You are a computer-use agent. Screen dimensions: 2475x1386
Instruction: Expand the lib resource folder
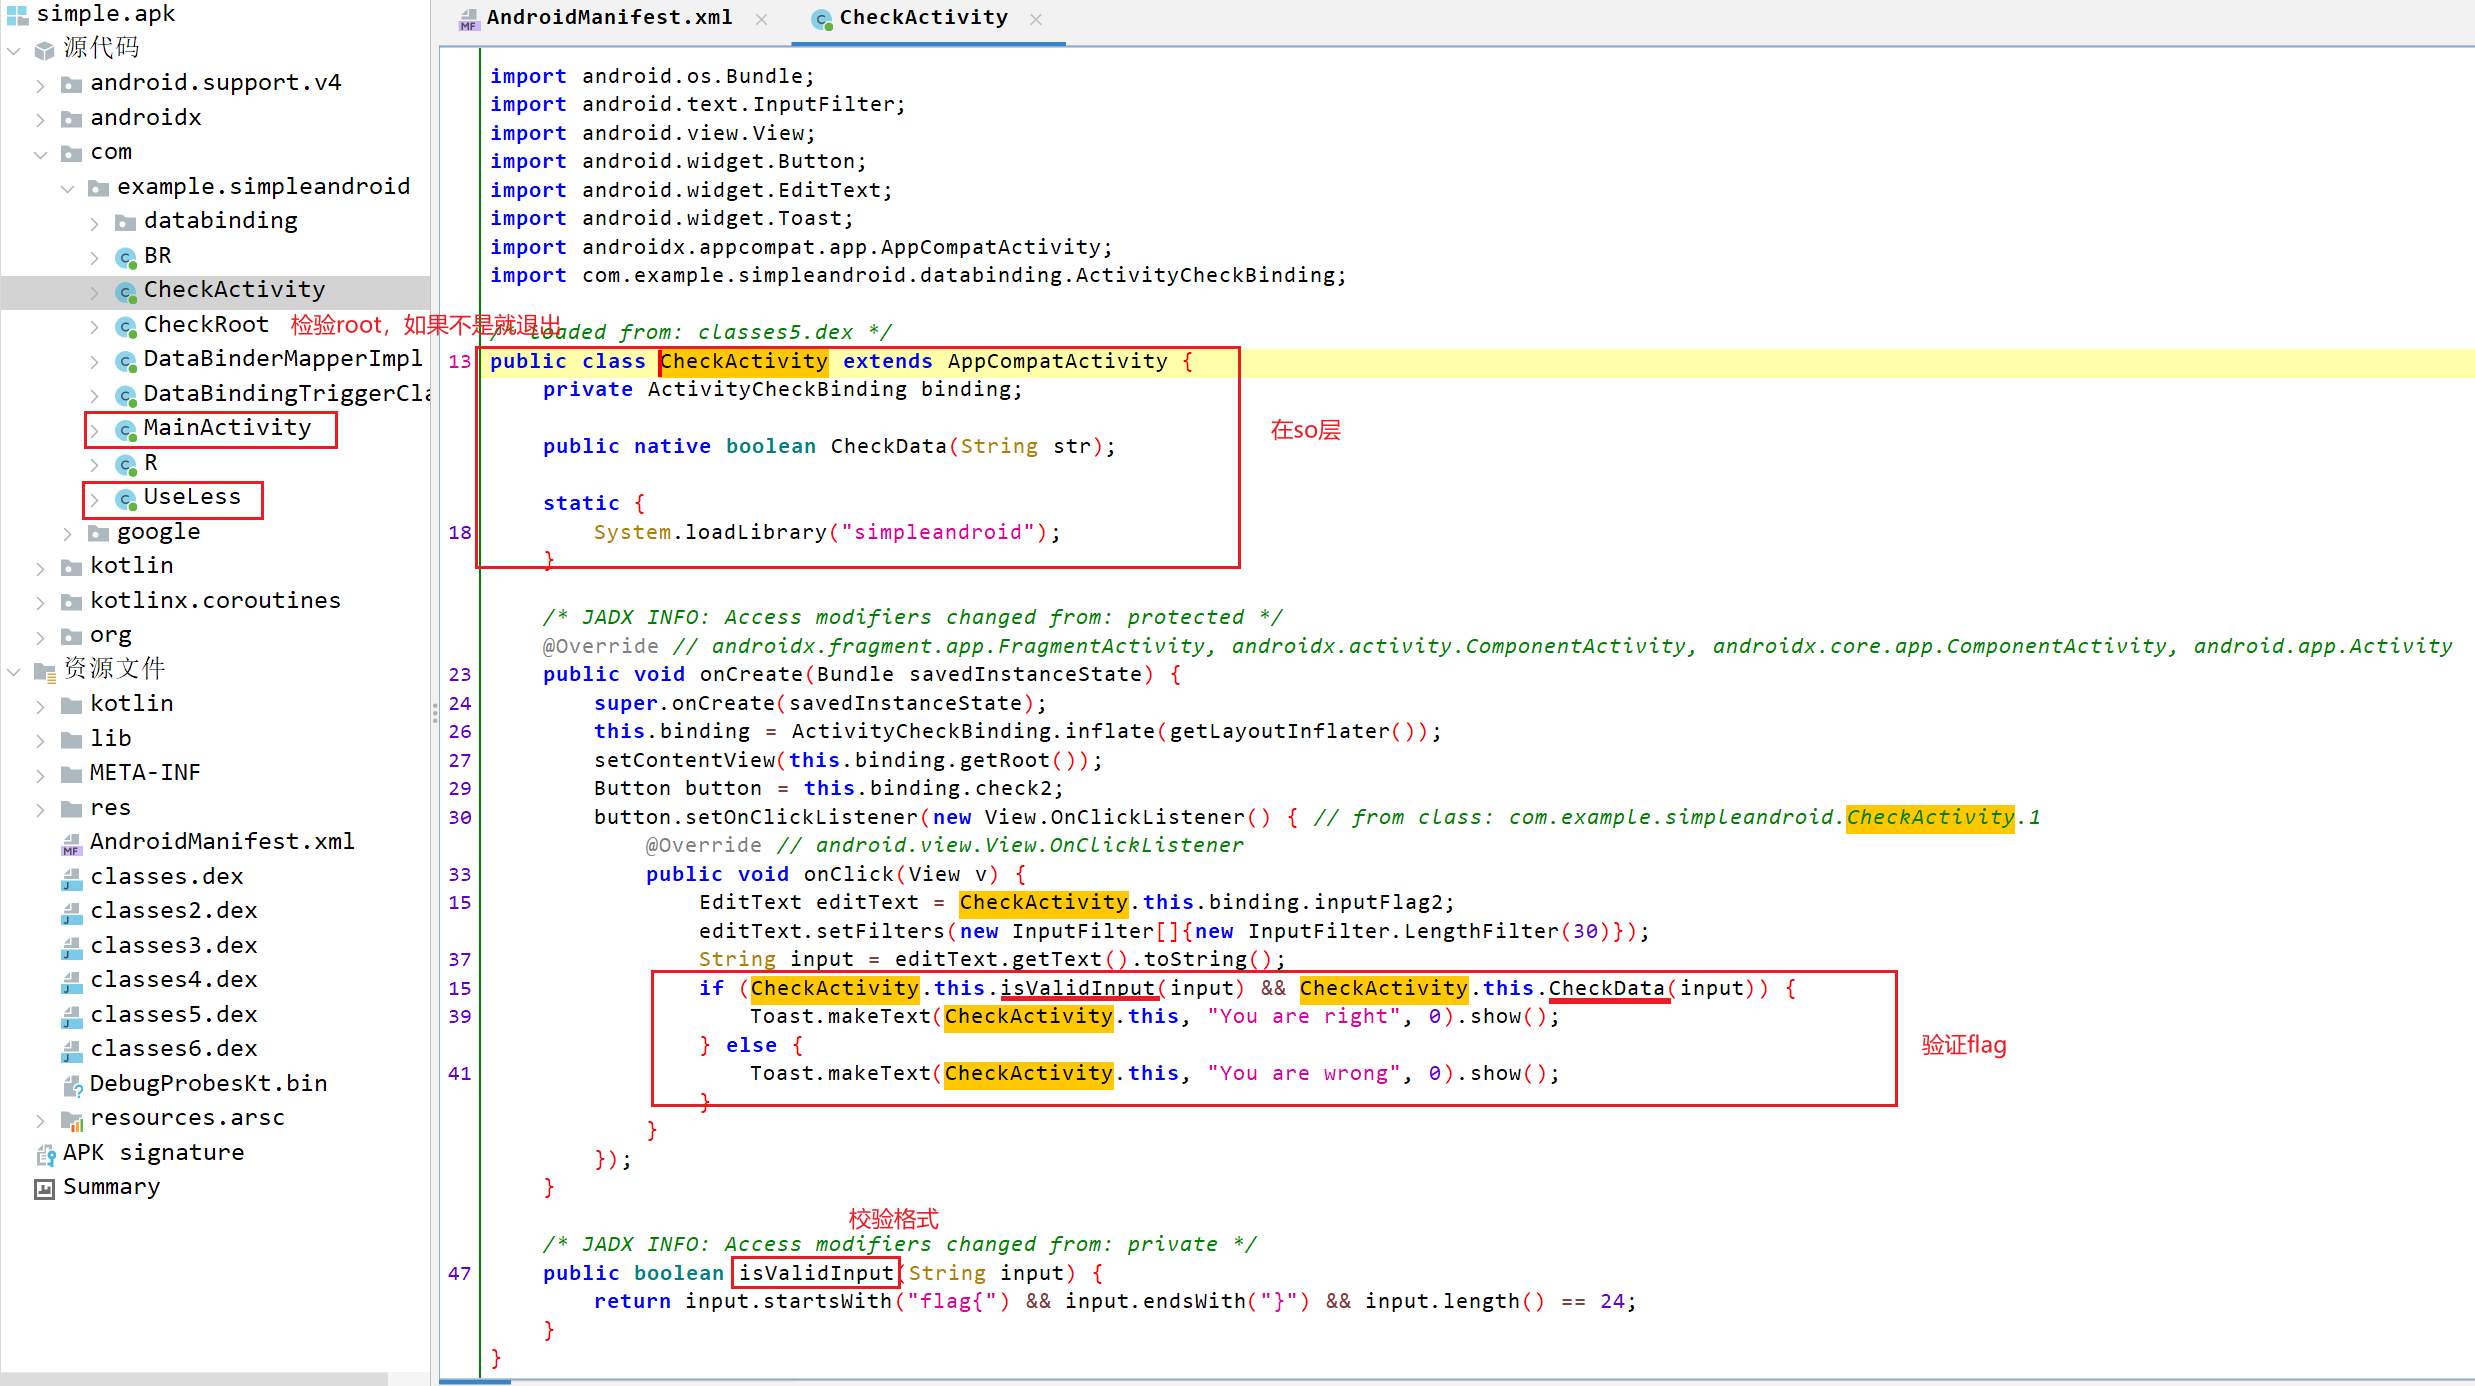coord(41,741)
